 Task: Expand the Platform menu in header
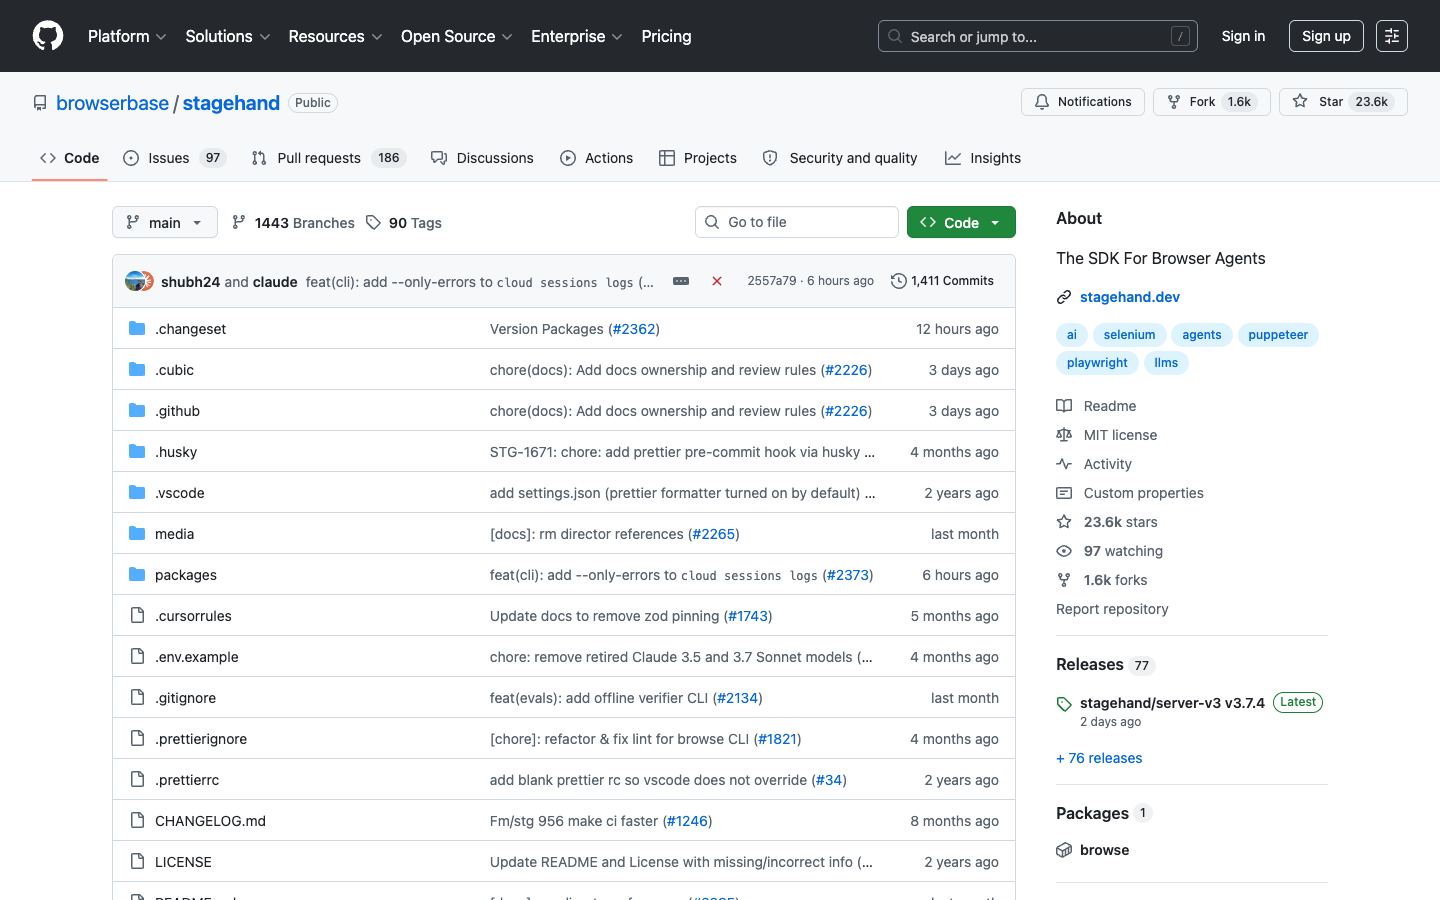click(x=127, y=36)
